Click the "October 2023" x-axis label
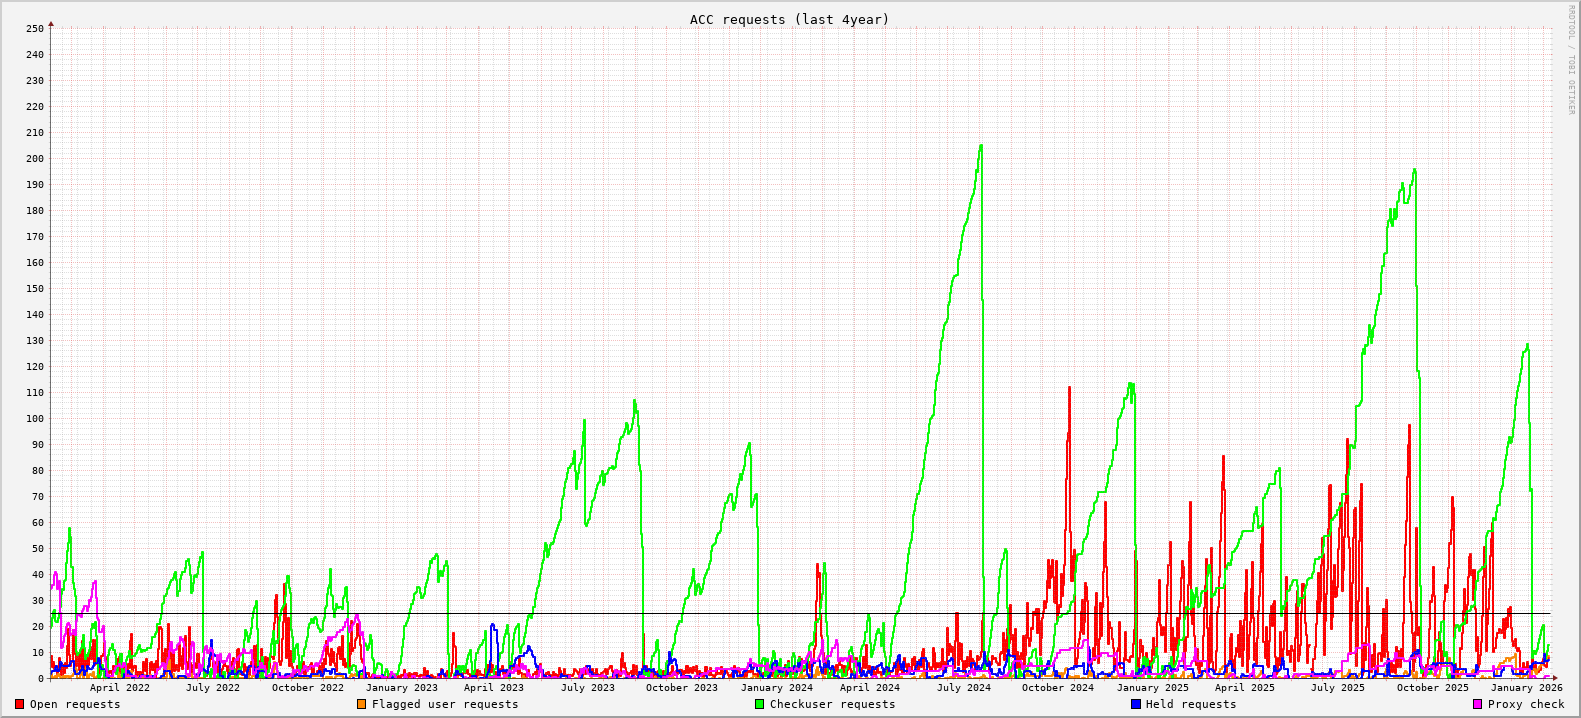The image size is (1581, 718). click(x=681, y=687)
